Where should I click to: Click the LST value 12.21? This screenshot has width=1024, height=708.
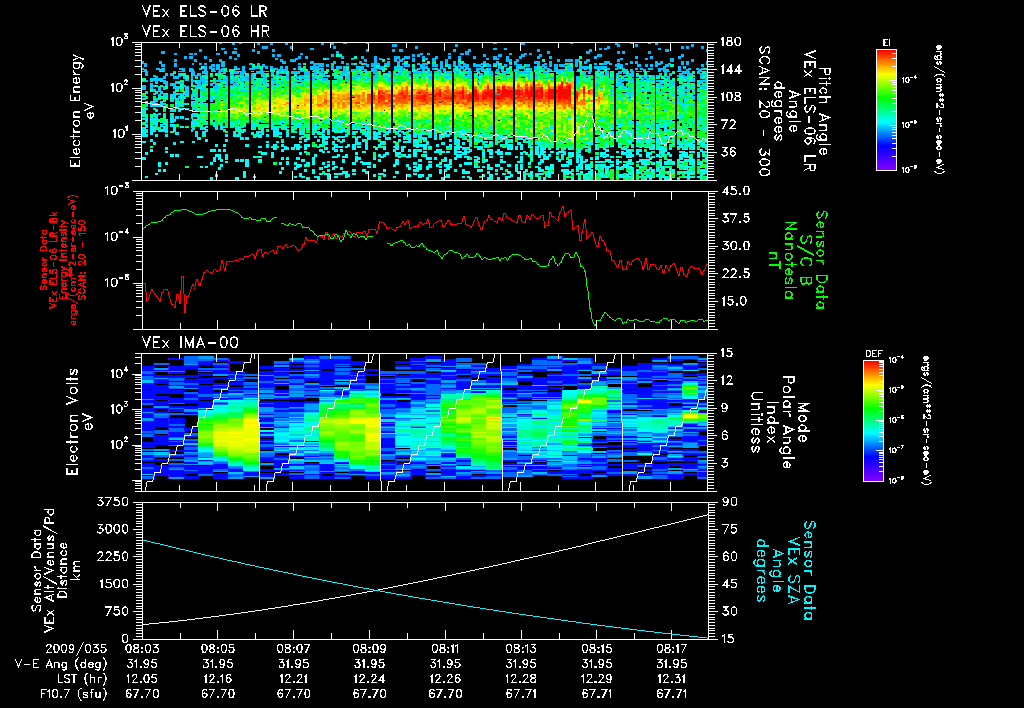[293, 679]
